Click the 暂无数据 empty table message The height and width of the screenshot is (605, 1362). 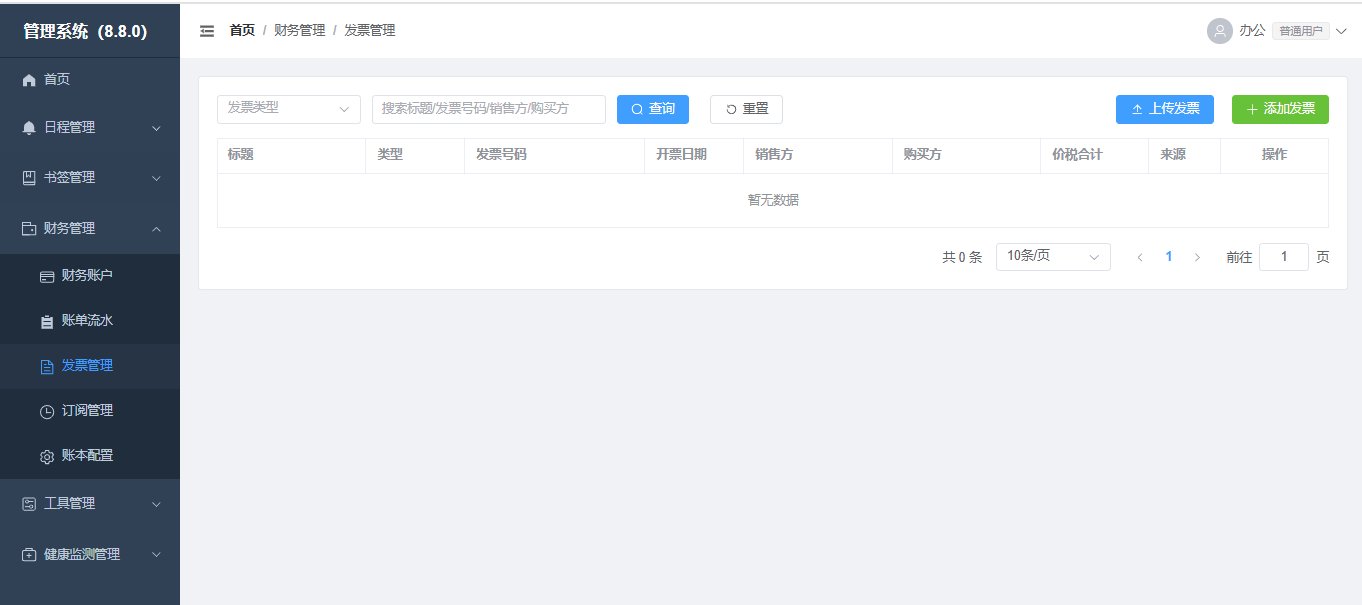coord(773,200)
